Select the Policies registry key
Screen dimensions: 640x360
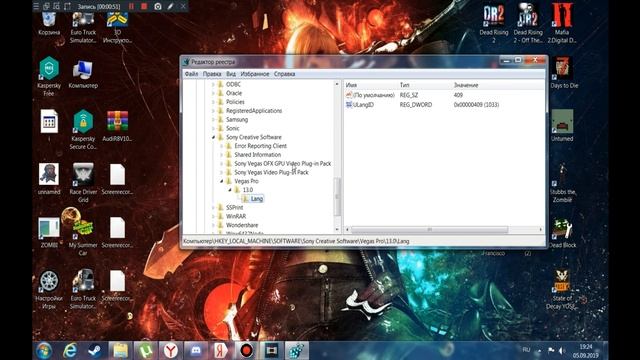(235, 102)
